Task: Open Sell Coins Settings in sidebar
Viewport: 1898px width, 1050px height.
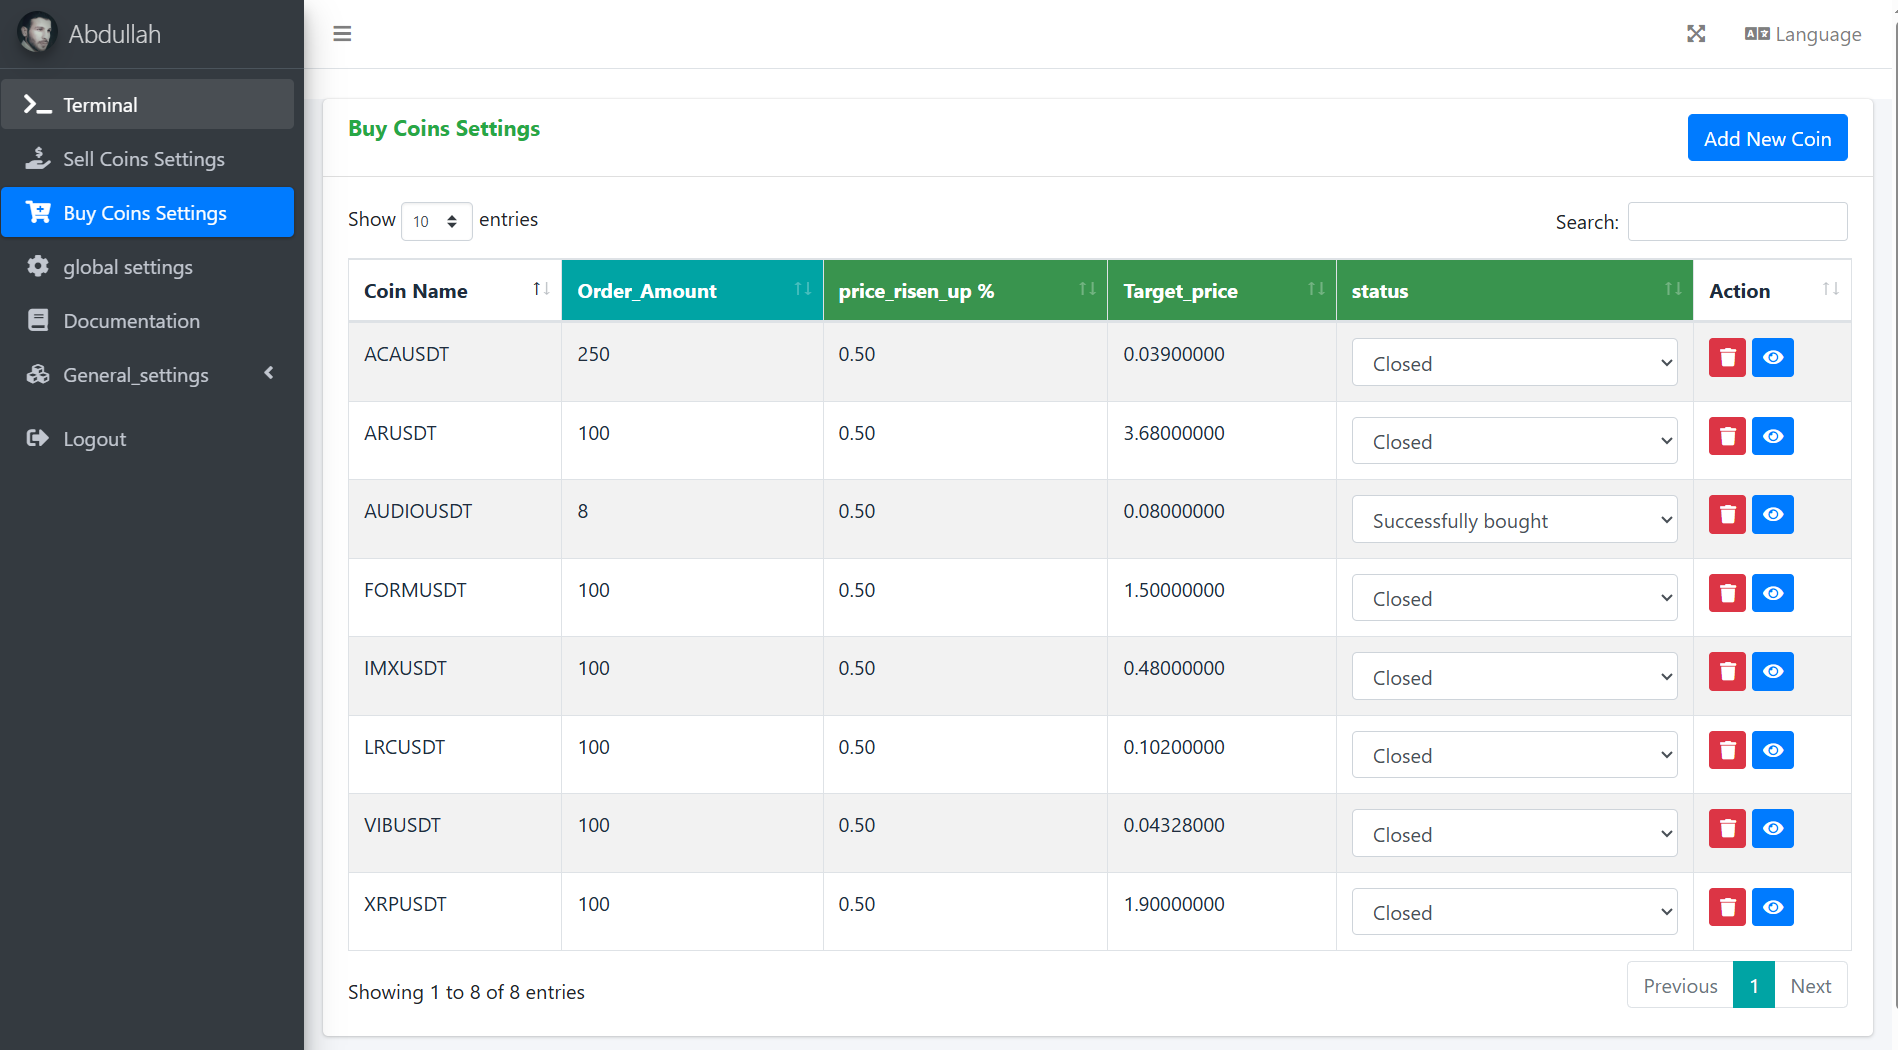Action: (143, 159)
